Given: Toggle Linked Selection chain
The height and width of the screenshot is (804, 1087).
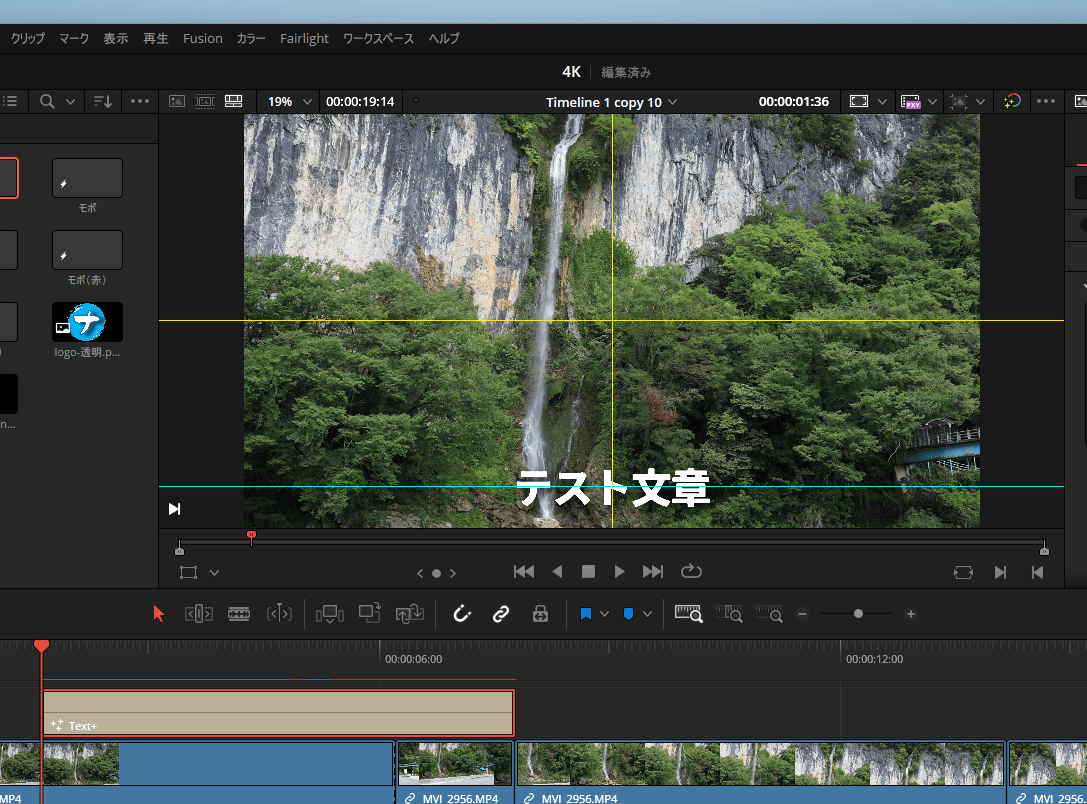Looking at the screenshot, I should [x=501, y=613].
